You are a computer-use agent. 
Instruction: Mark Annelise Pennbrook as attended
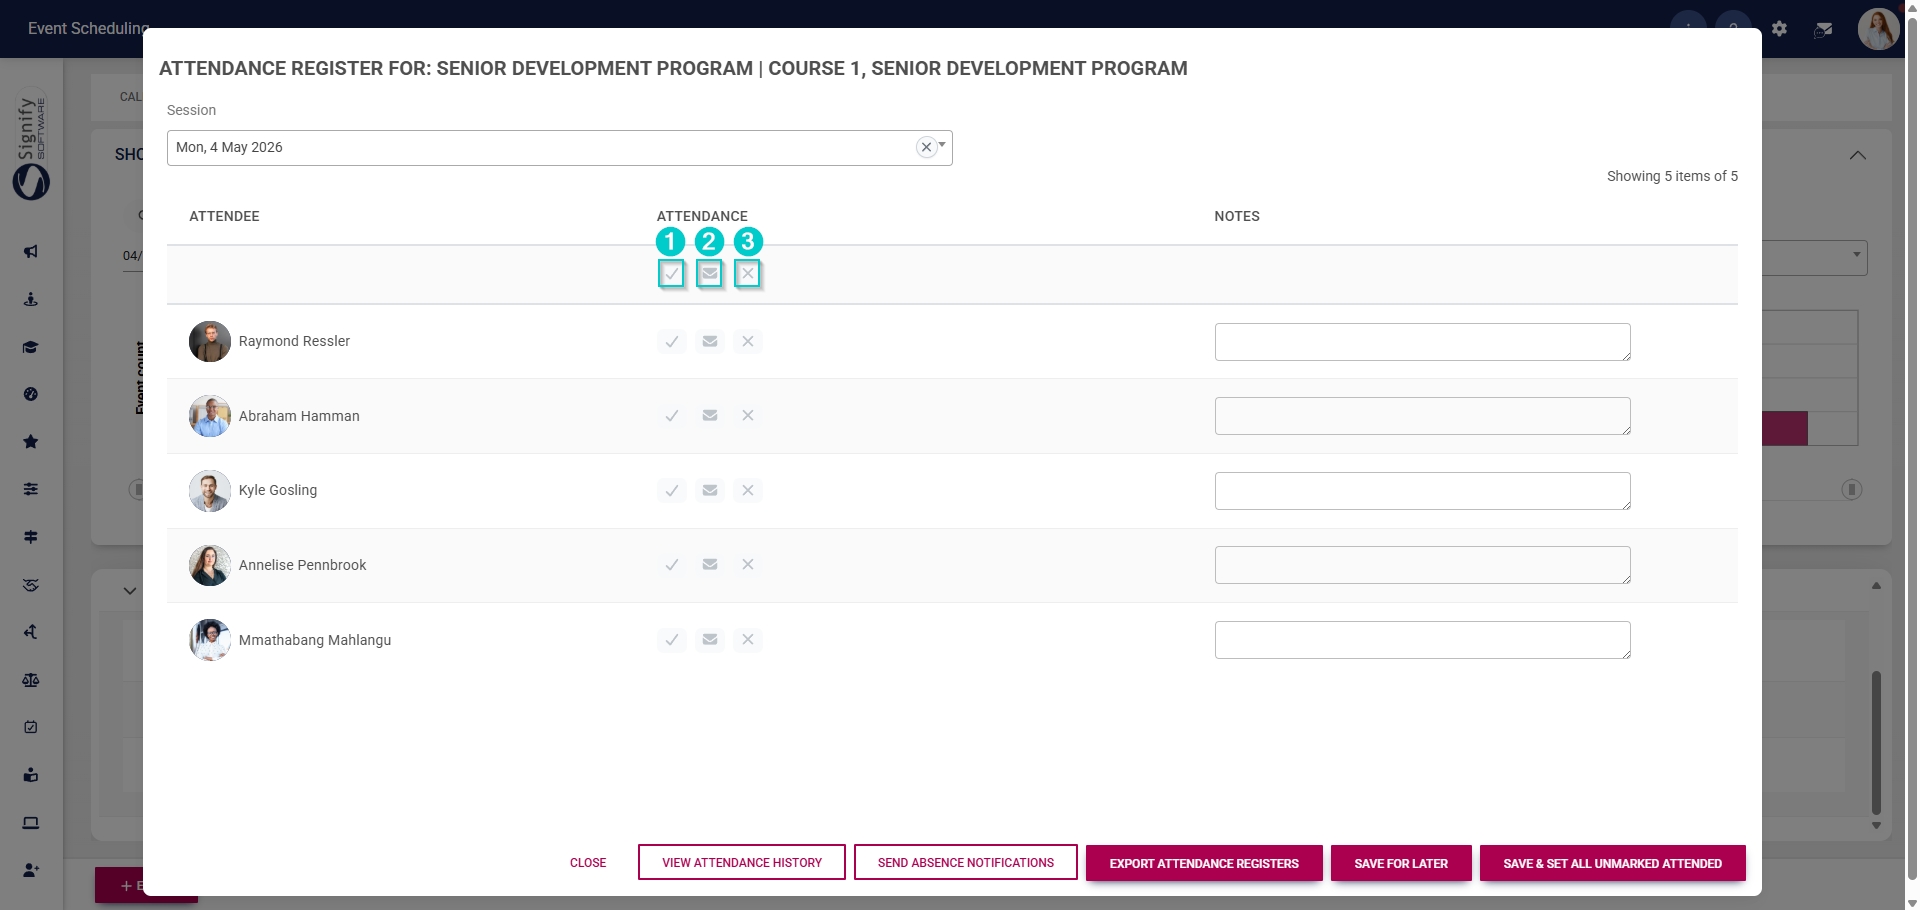672,565
